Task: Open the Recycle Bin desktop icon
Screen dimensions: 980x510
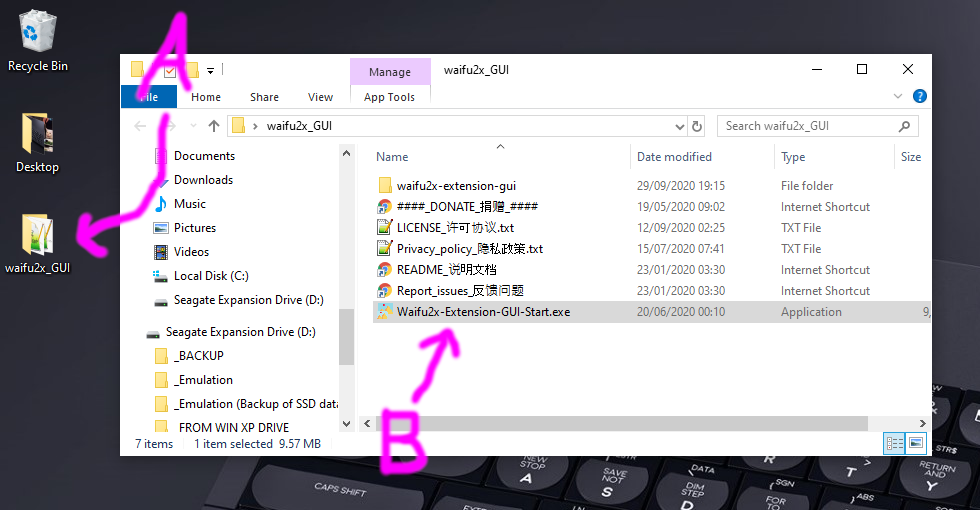Action: pos(38,41)
